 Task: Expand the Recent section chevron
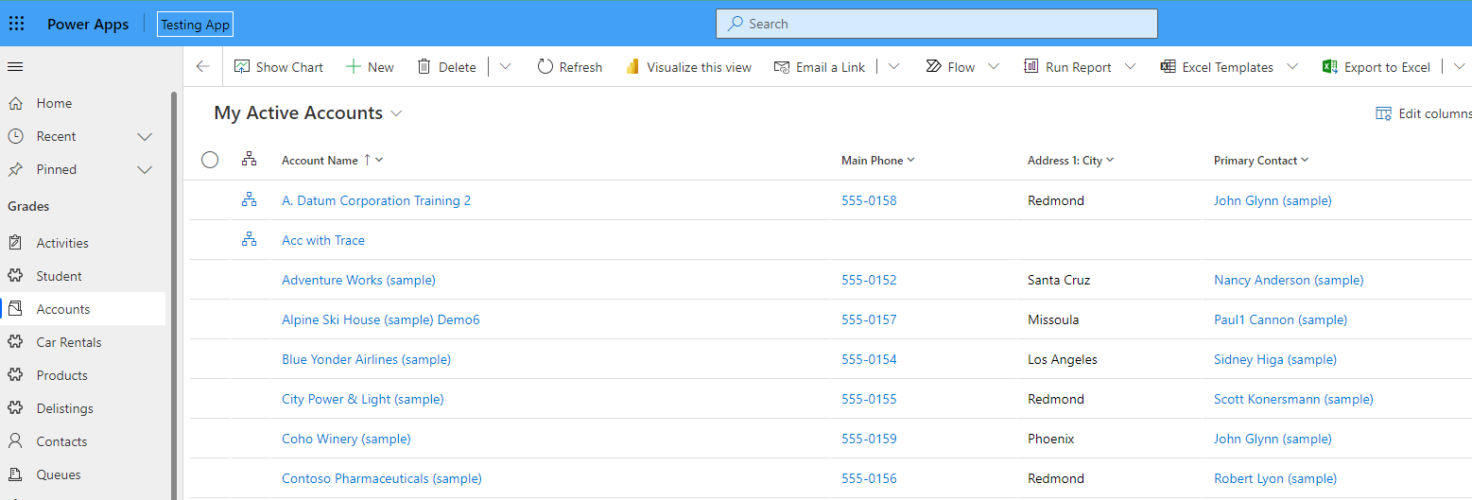pyautogui.click(x=145, y=137)
